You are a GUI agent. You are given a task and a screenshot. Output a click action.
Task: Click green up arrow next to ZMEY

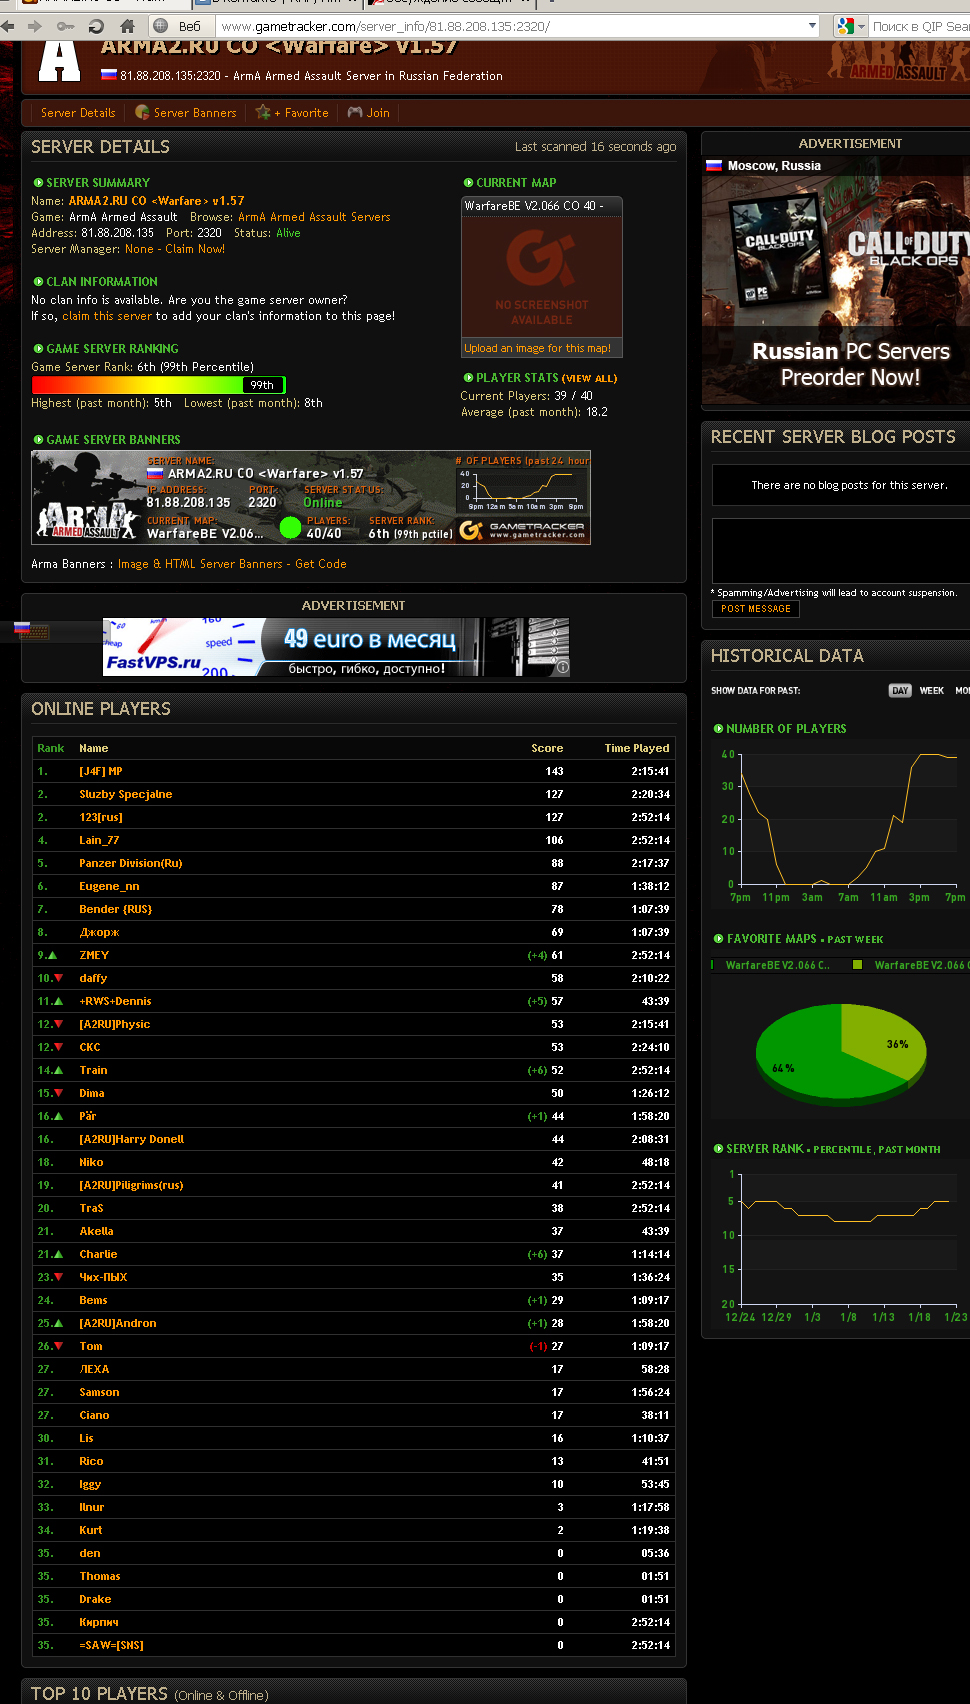pyautogui.click(x=53, y=955)
